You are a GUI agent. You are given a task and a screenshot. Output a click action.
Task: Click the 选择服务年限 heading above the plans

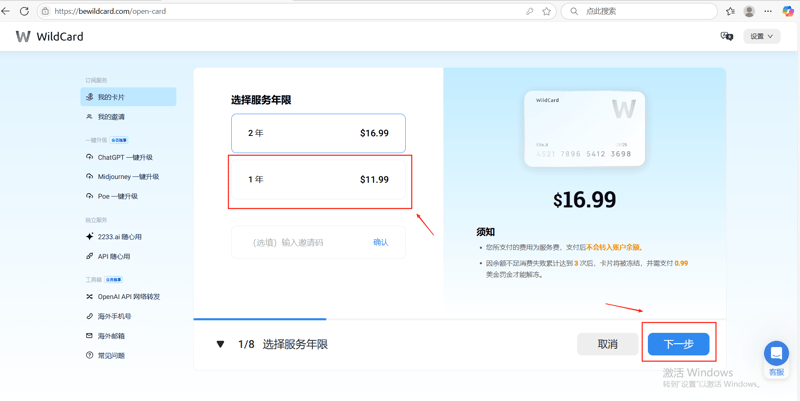coord(261,101)
